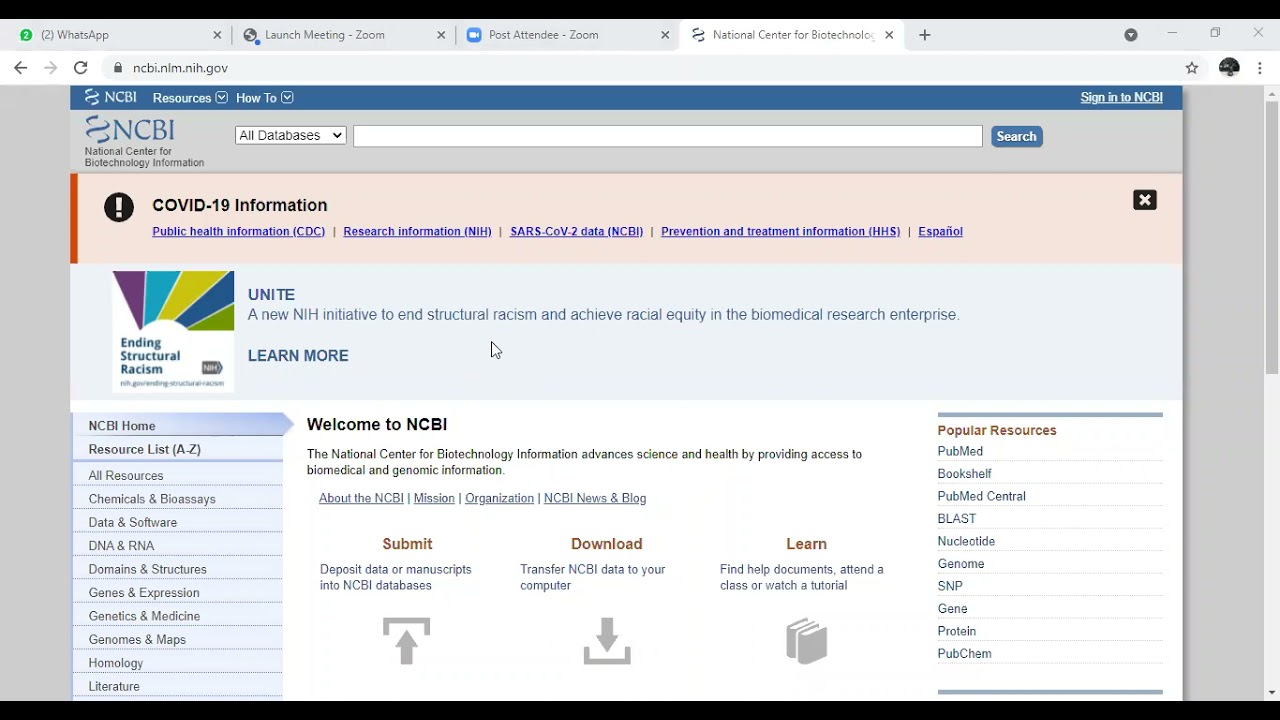The width and height of the screenshot is (1280, 720).
Task: Select NCBI Home in sidebar
Action: (178, 425)
